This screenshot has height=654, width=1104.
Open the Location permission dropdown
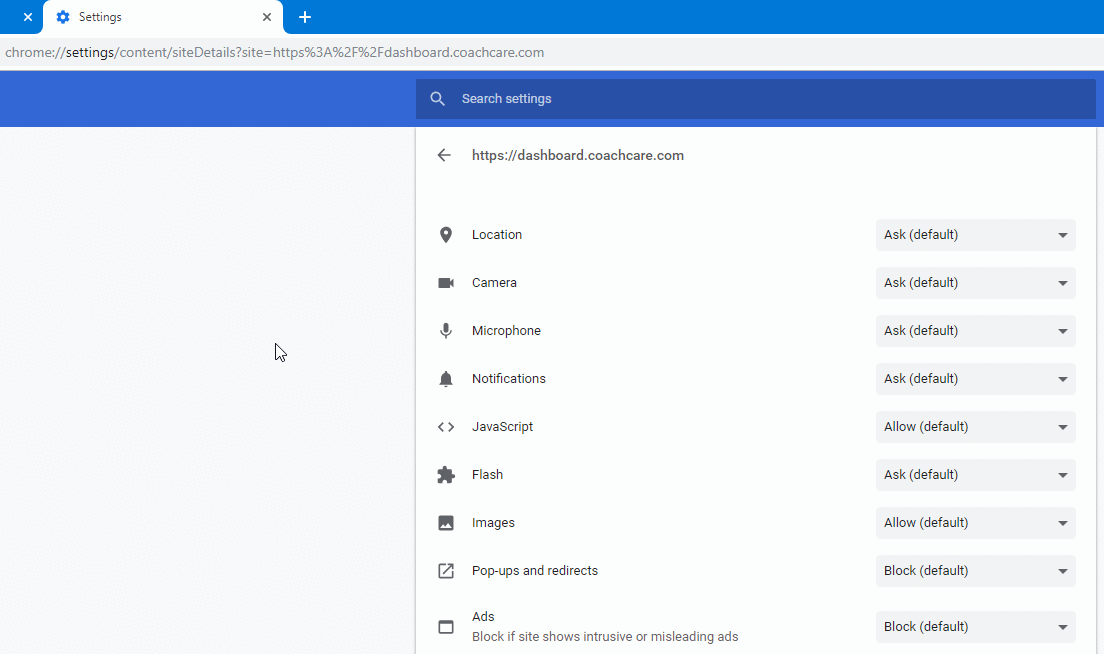(975, 235)
